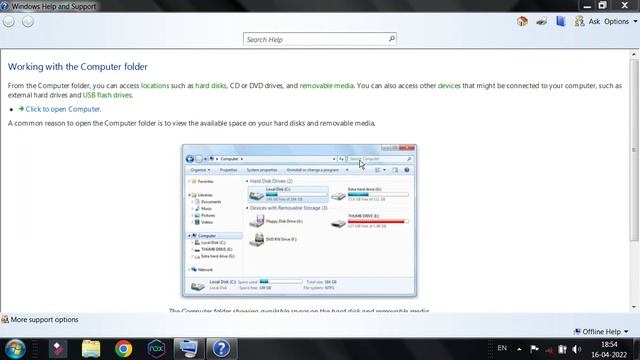Open Windows Explorer from the taskbar
The height and width of the screenshot is (360, 640).
tap(91, 349)
